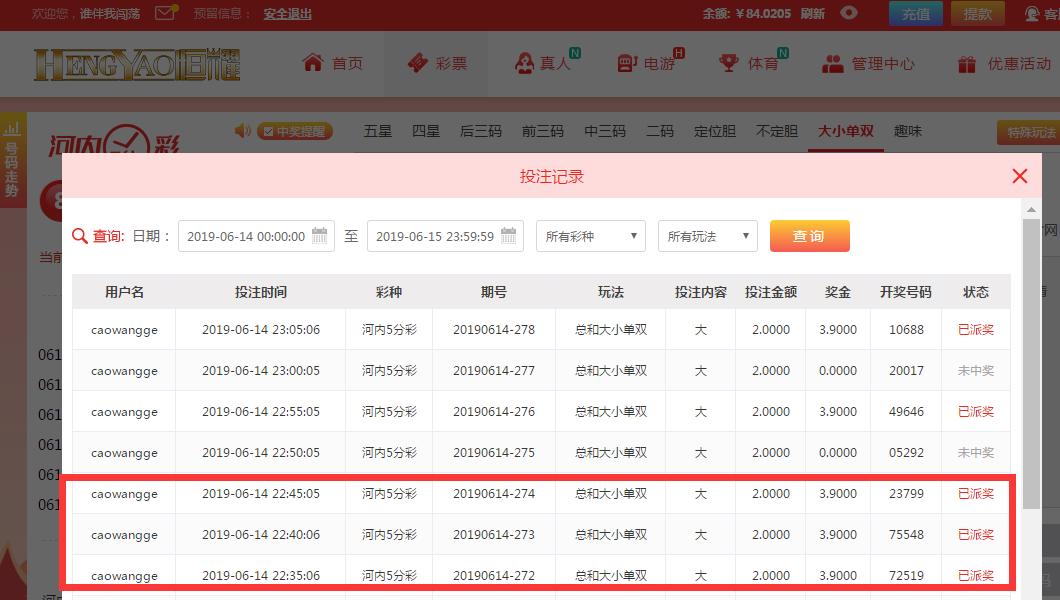
Task: Click the 提款 withdraw button
Action: point(978,14)
